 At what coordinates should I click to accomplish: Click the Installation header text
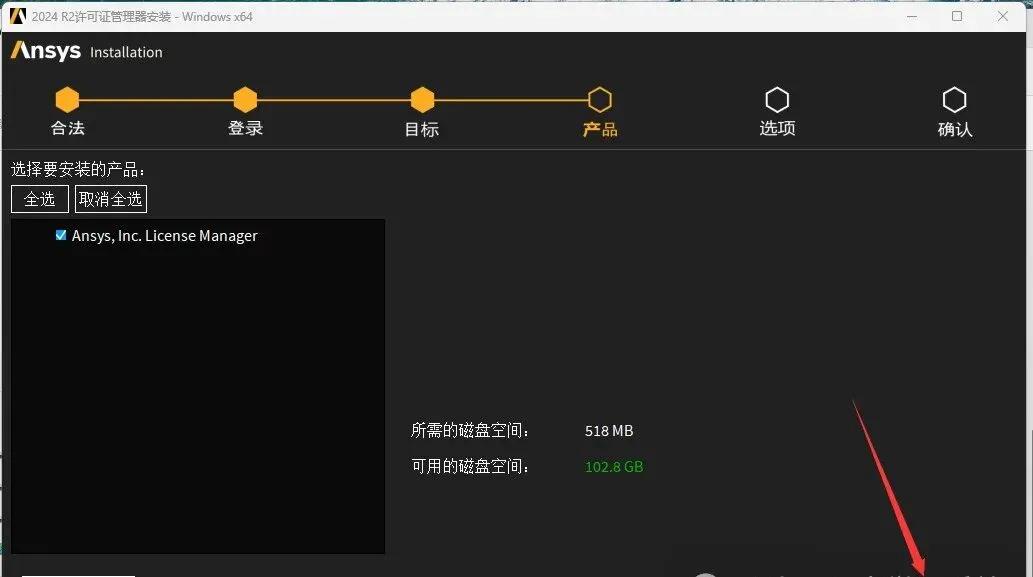point(126,53)
